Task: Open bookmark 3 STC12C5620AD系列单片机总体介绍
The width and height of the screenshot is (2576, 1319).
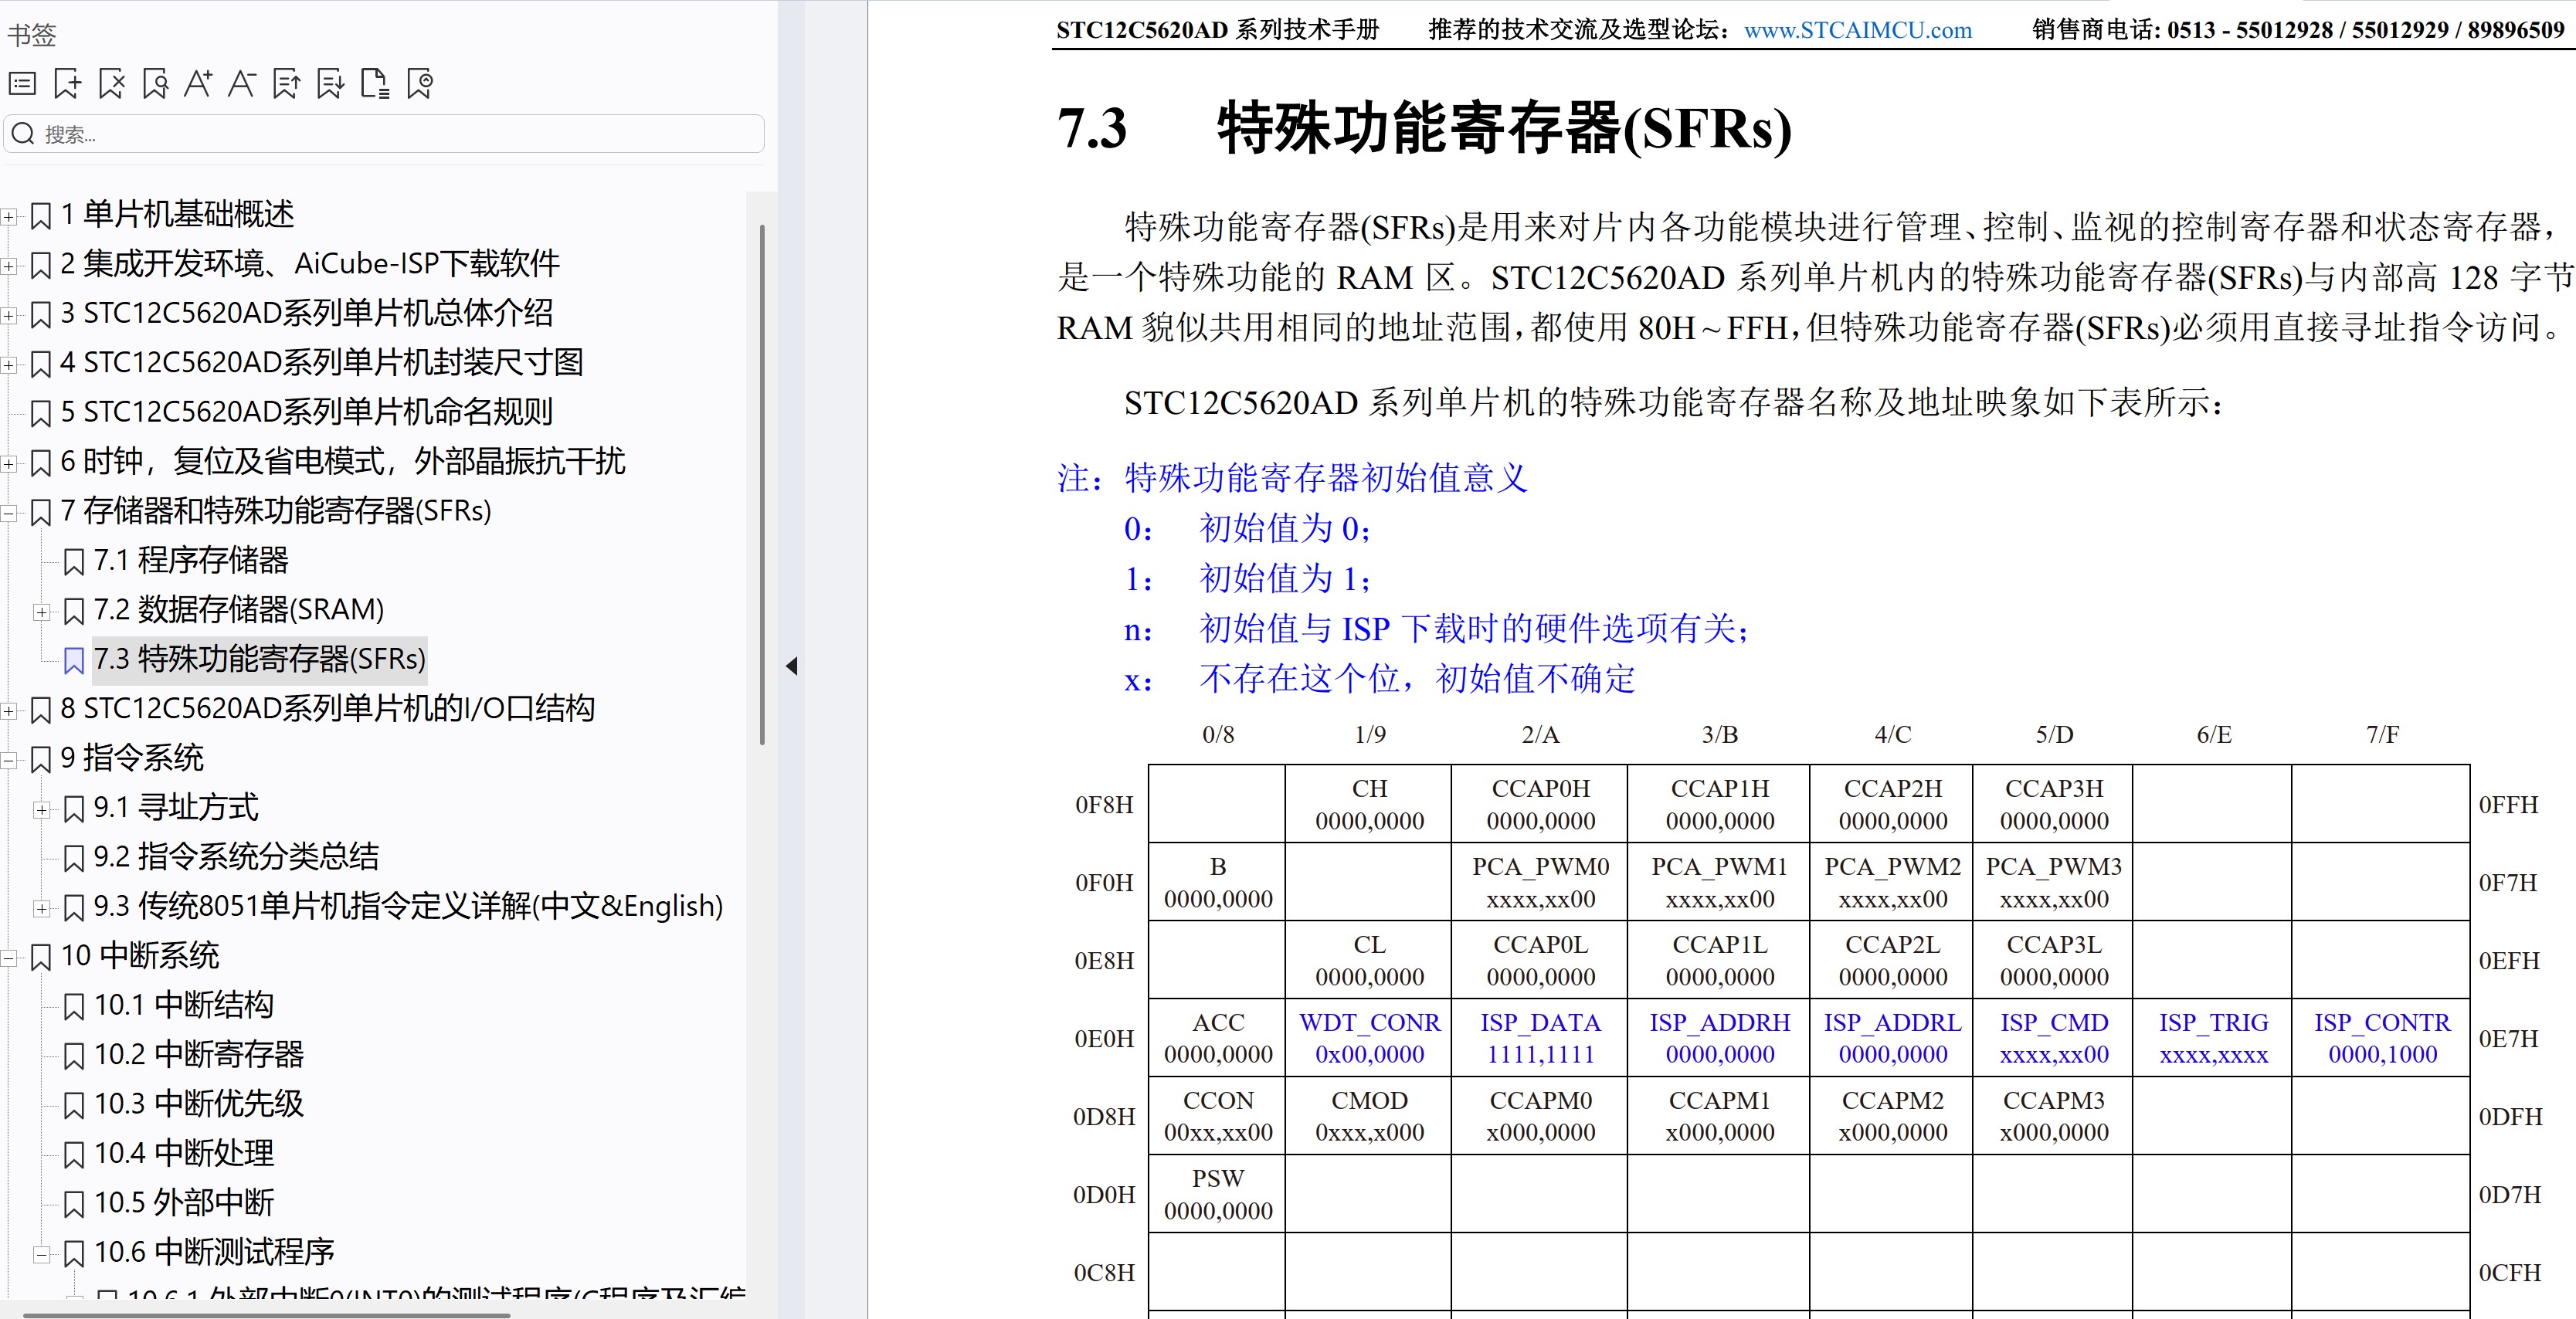Action: pyautogui.click(x=306, y=313)
